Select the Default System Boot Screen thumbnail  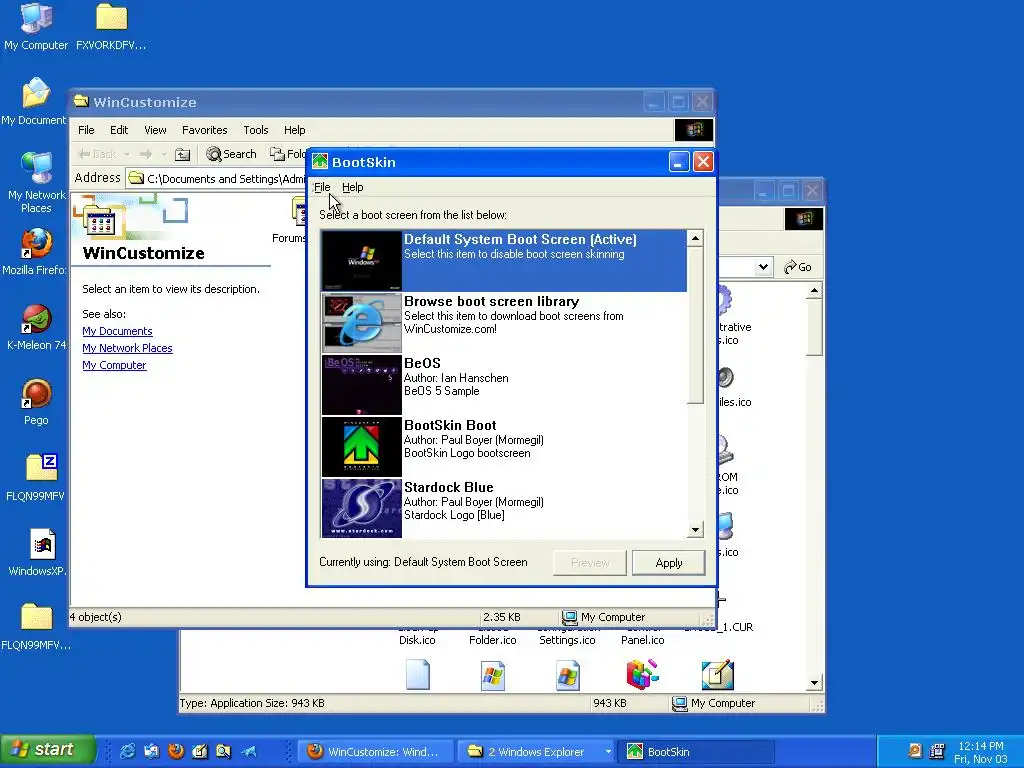coord(362,261)
